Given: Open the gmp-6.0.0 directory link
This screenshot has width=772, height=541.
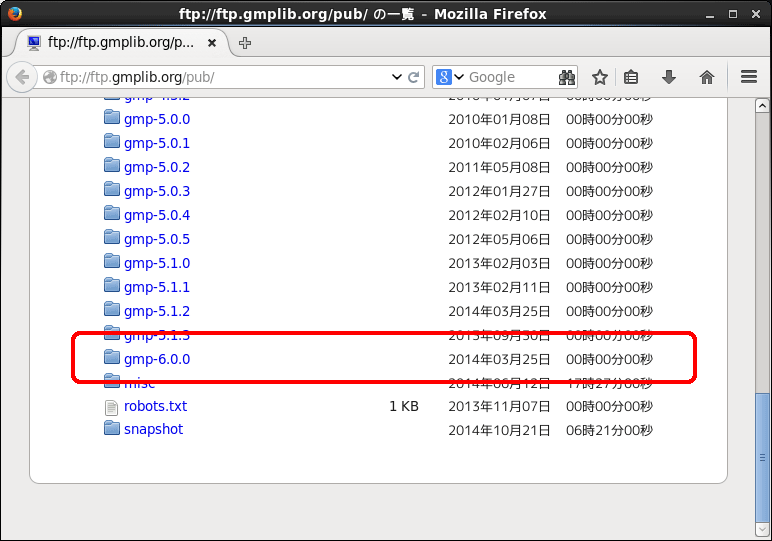Looking at the screenshot, I should [x=157, y=359].
